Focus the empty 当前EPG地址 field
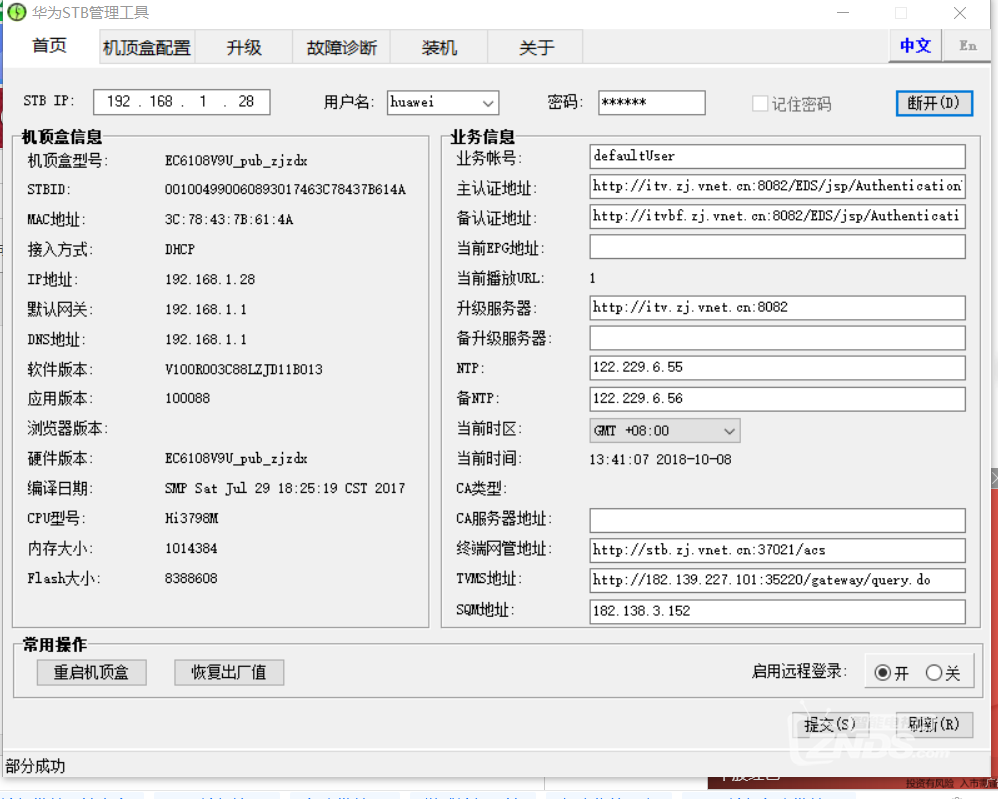This screenshot has width=998, height=799. click(x=777, y=247)
